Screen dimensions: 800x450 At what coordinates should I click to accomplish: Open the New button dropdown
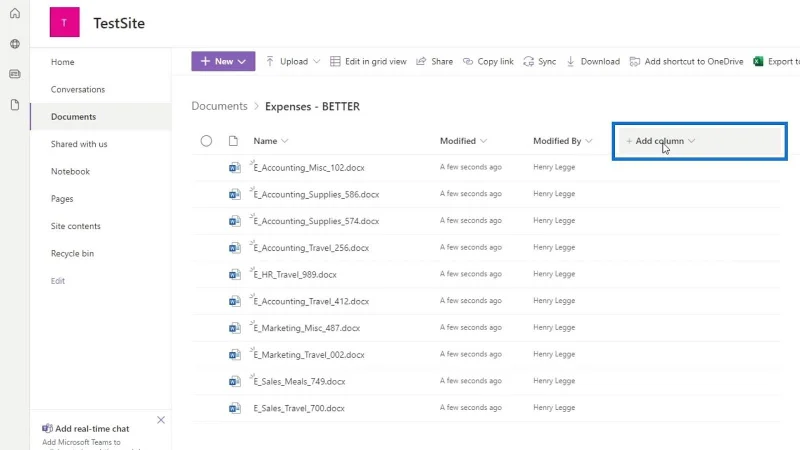[x=223, y=61]
